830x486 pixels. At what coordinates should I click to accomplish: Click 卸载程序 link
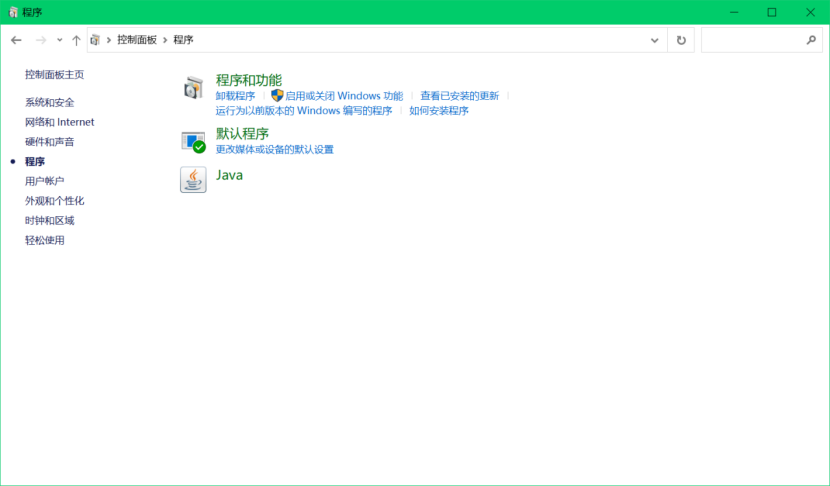pos(236,96)
